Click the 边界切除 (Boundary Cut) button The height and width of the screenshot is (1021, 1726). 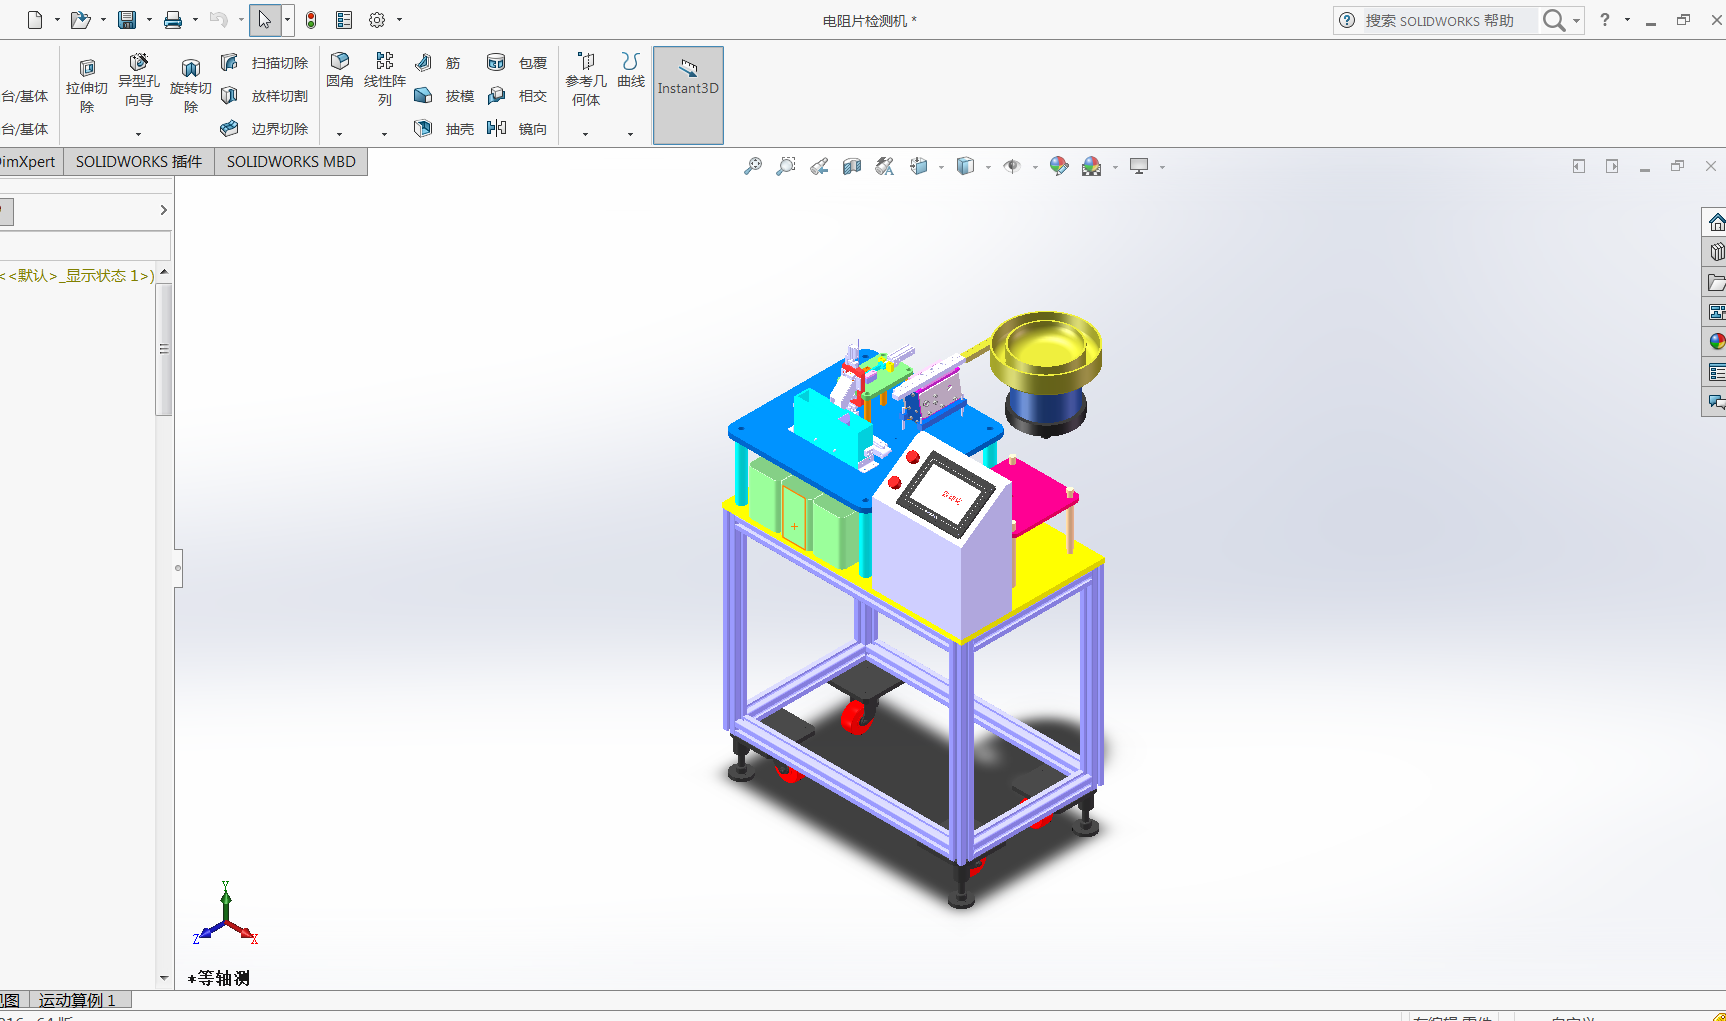(x=265, y=129)
